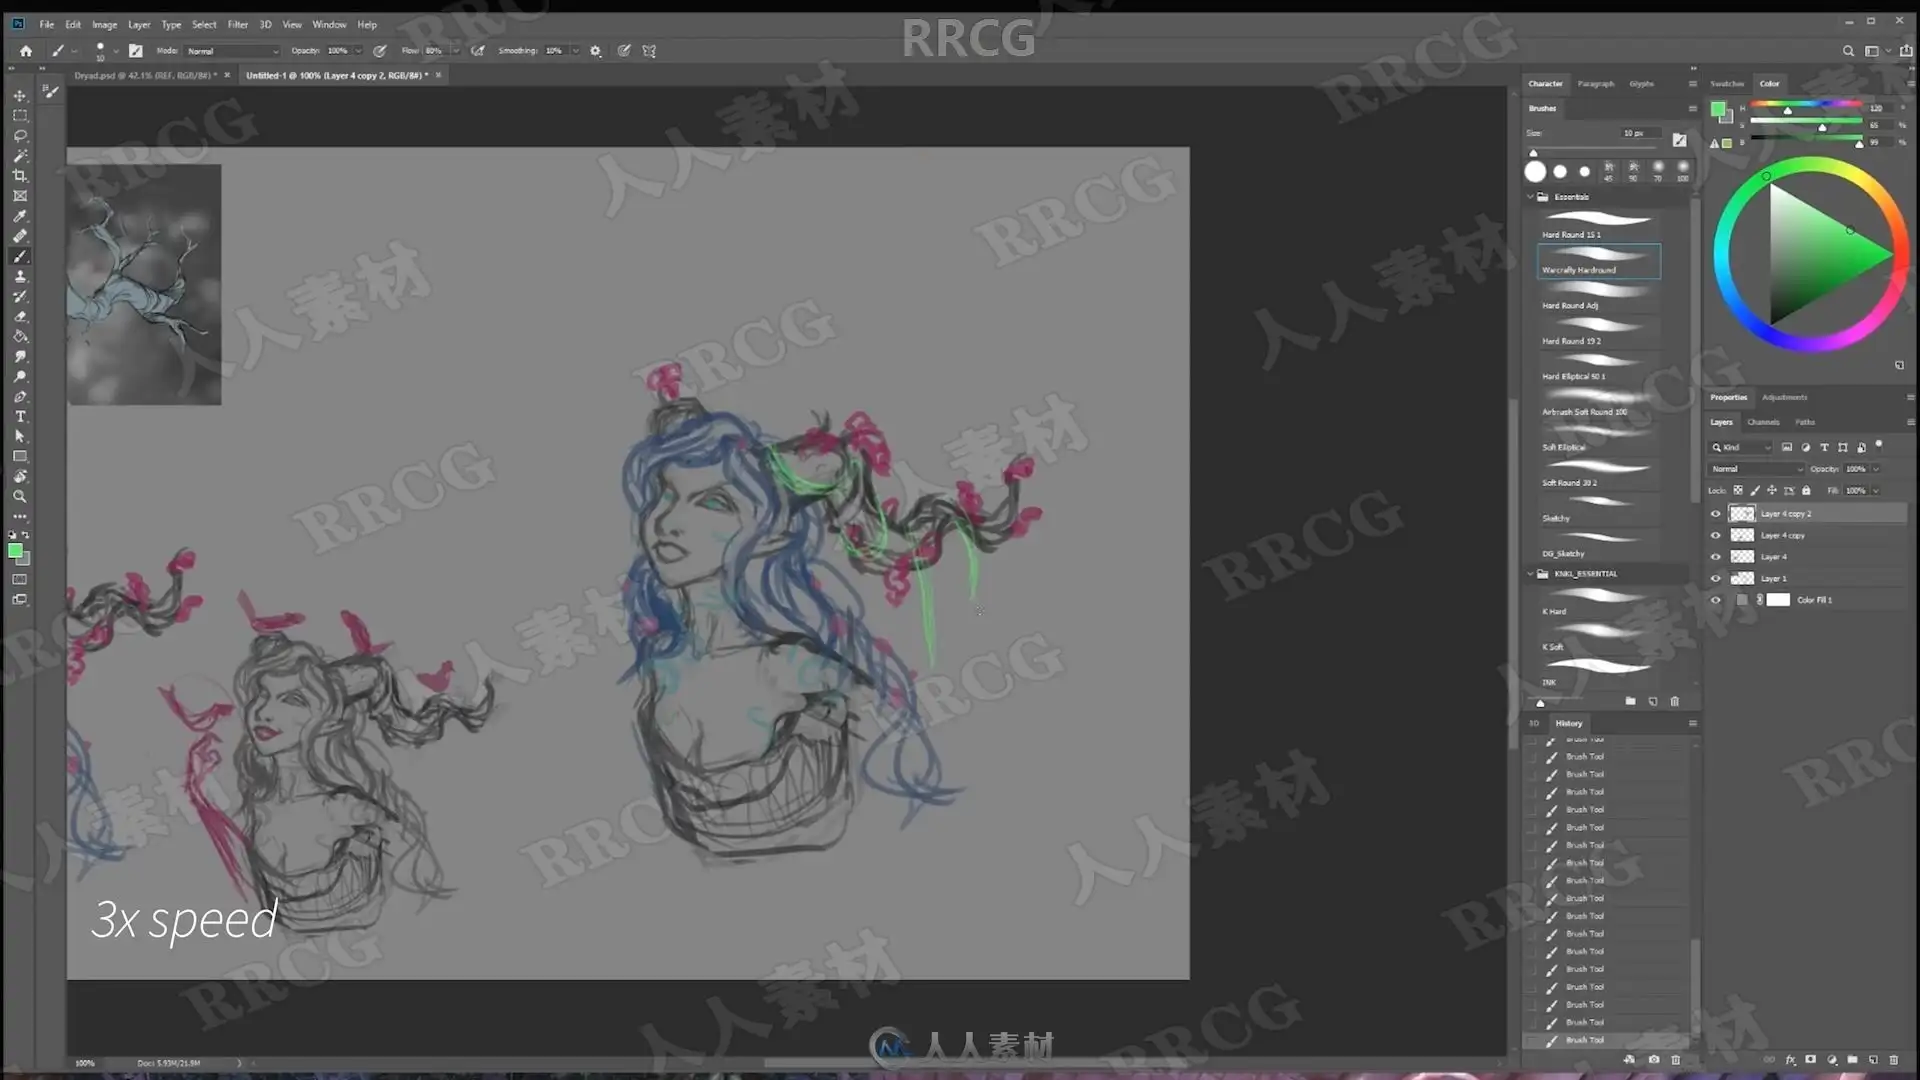Click the Home icon in options bar
The width and height of the screenshot is (1920, 1080).
coord(26,51)
